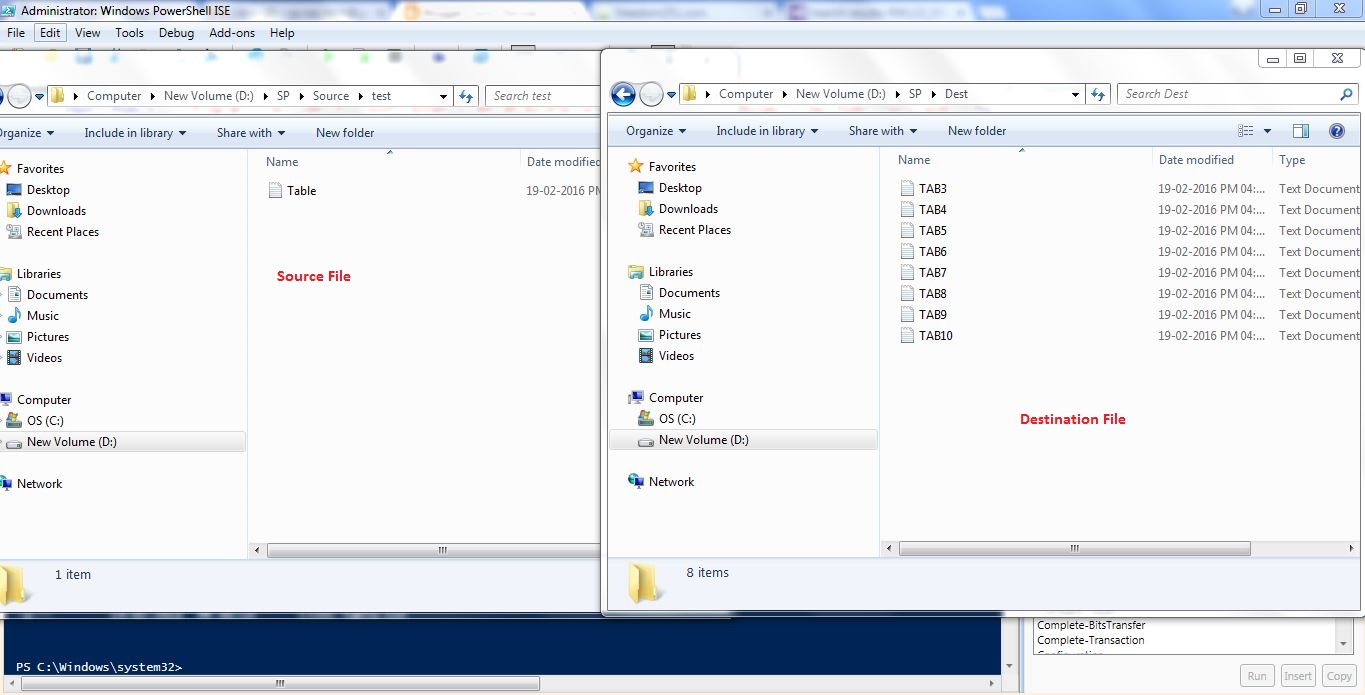Click horizontal scrollbar in Dest file list
Image resolution: width=1365 pixels, height=695 pixels.
pos(1074,549)
